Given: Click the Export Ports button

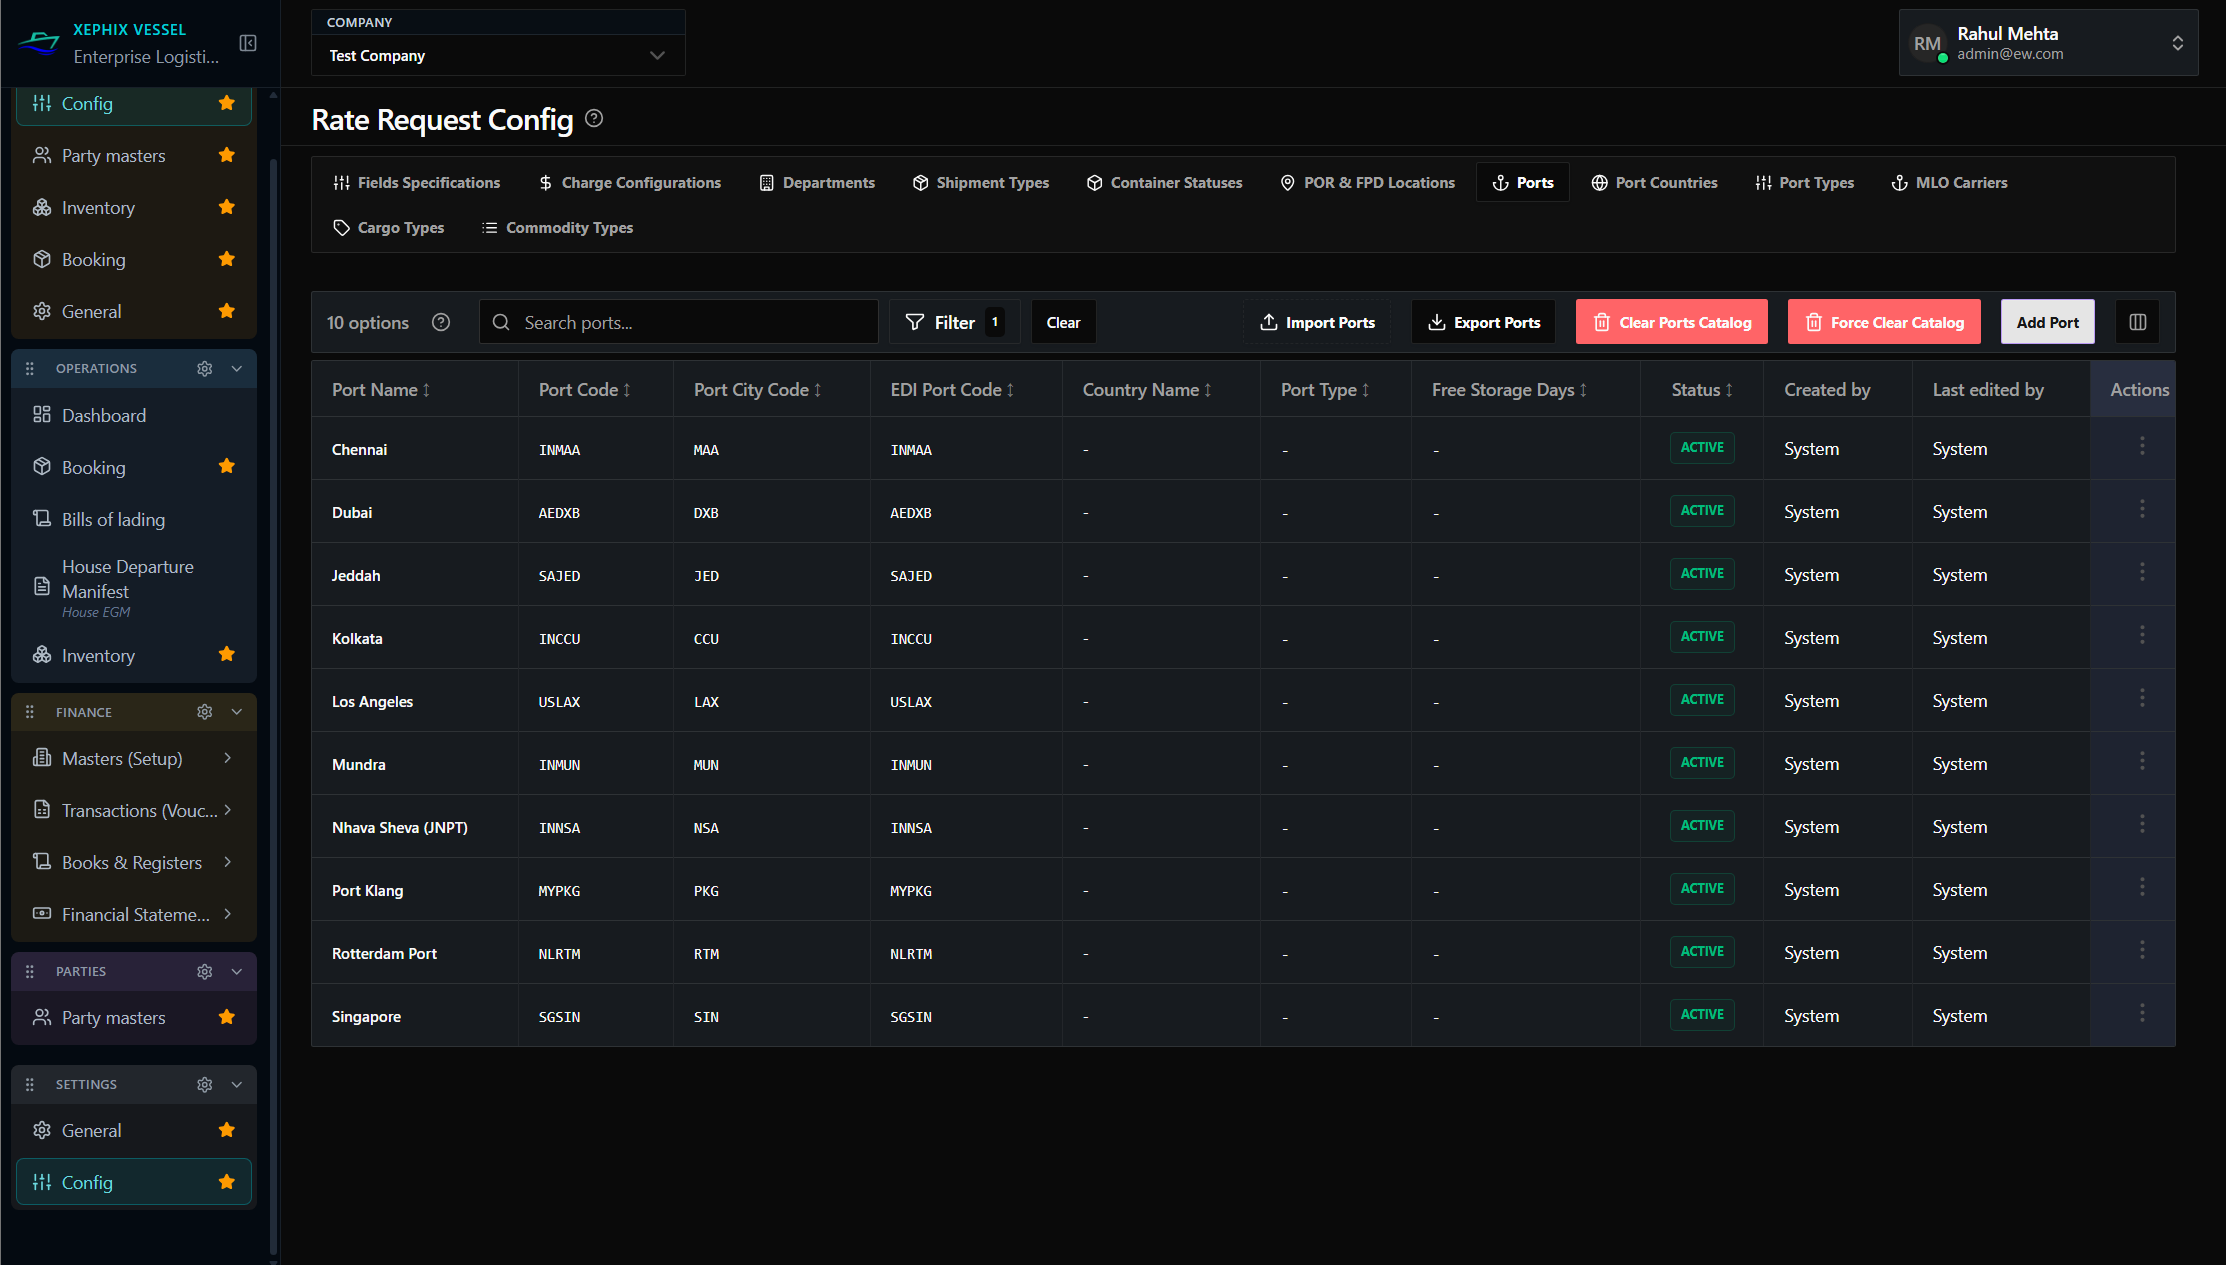Looking at the screenshot, I should click(1484, 322).
